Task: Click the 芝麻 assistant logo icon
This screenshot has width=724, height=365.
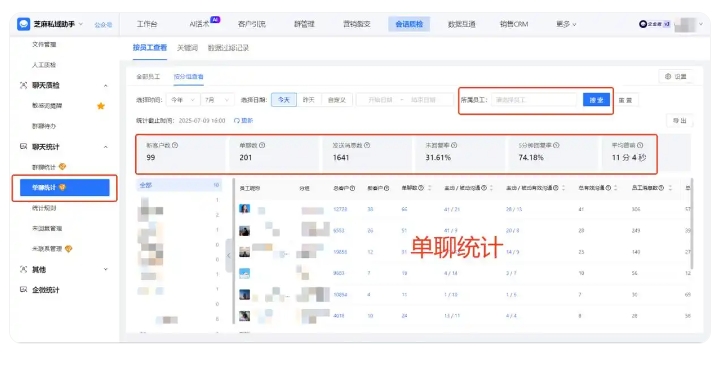Action: point(24,24)
